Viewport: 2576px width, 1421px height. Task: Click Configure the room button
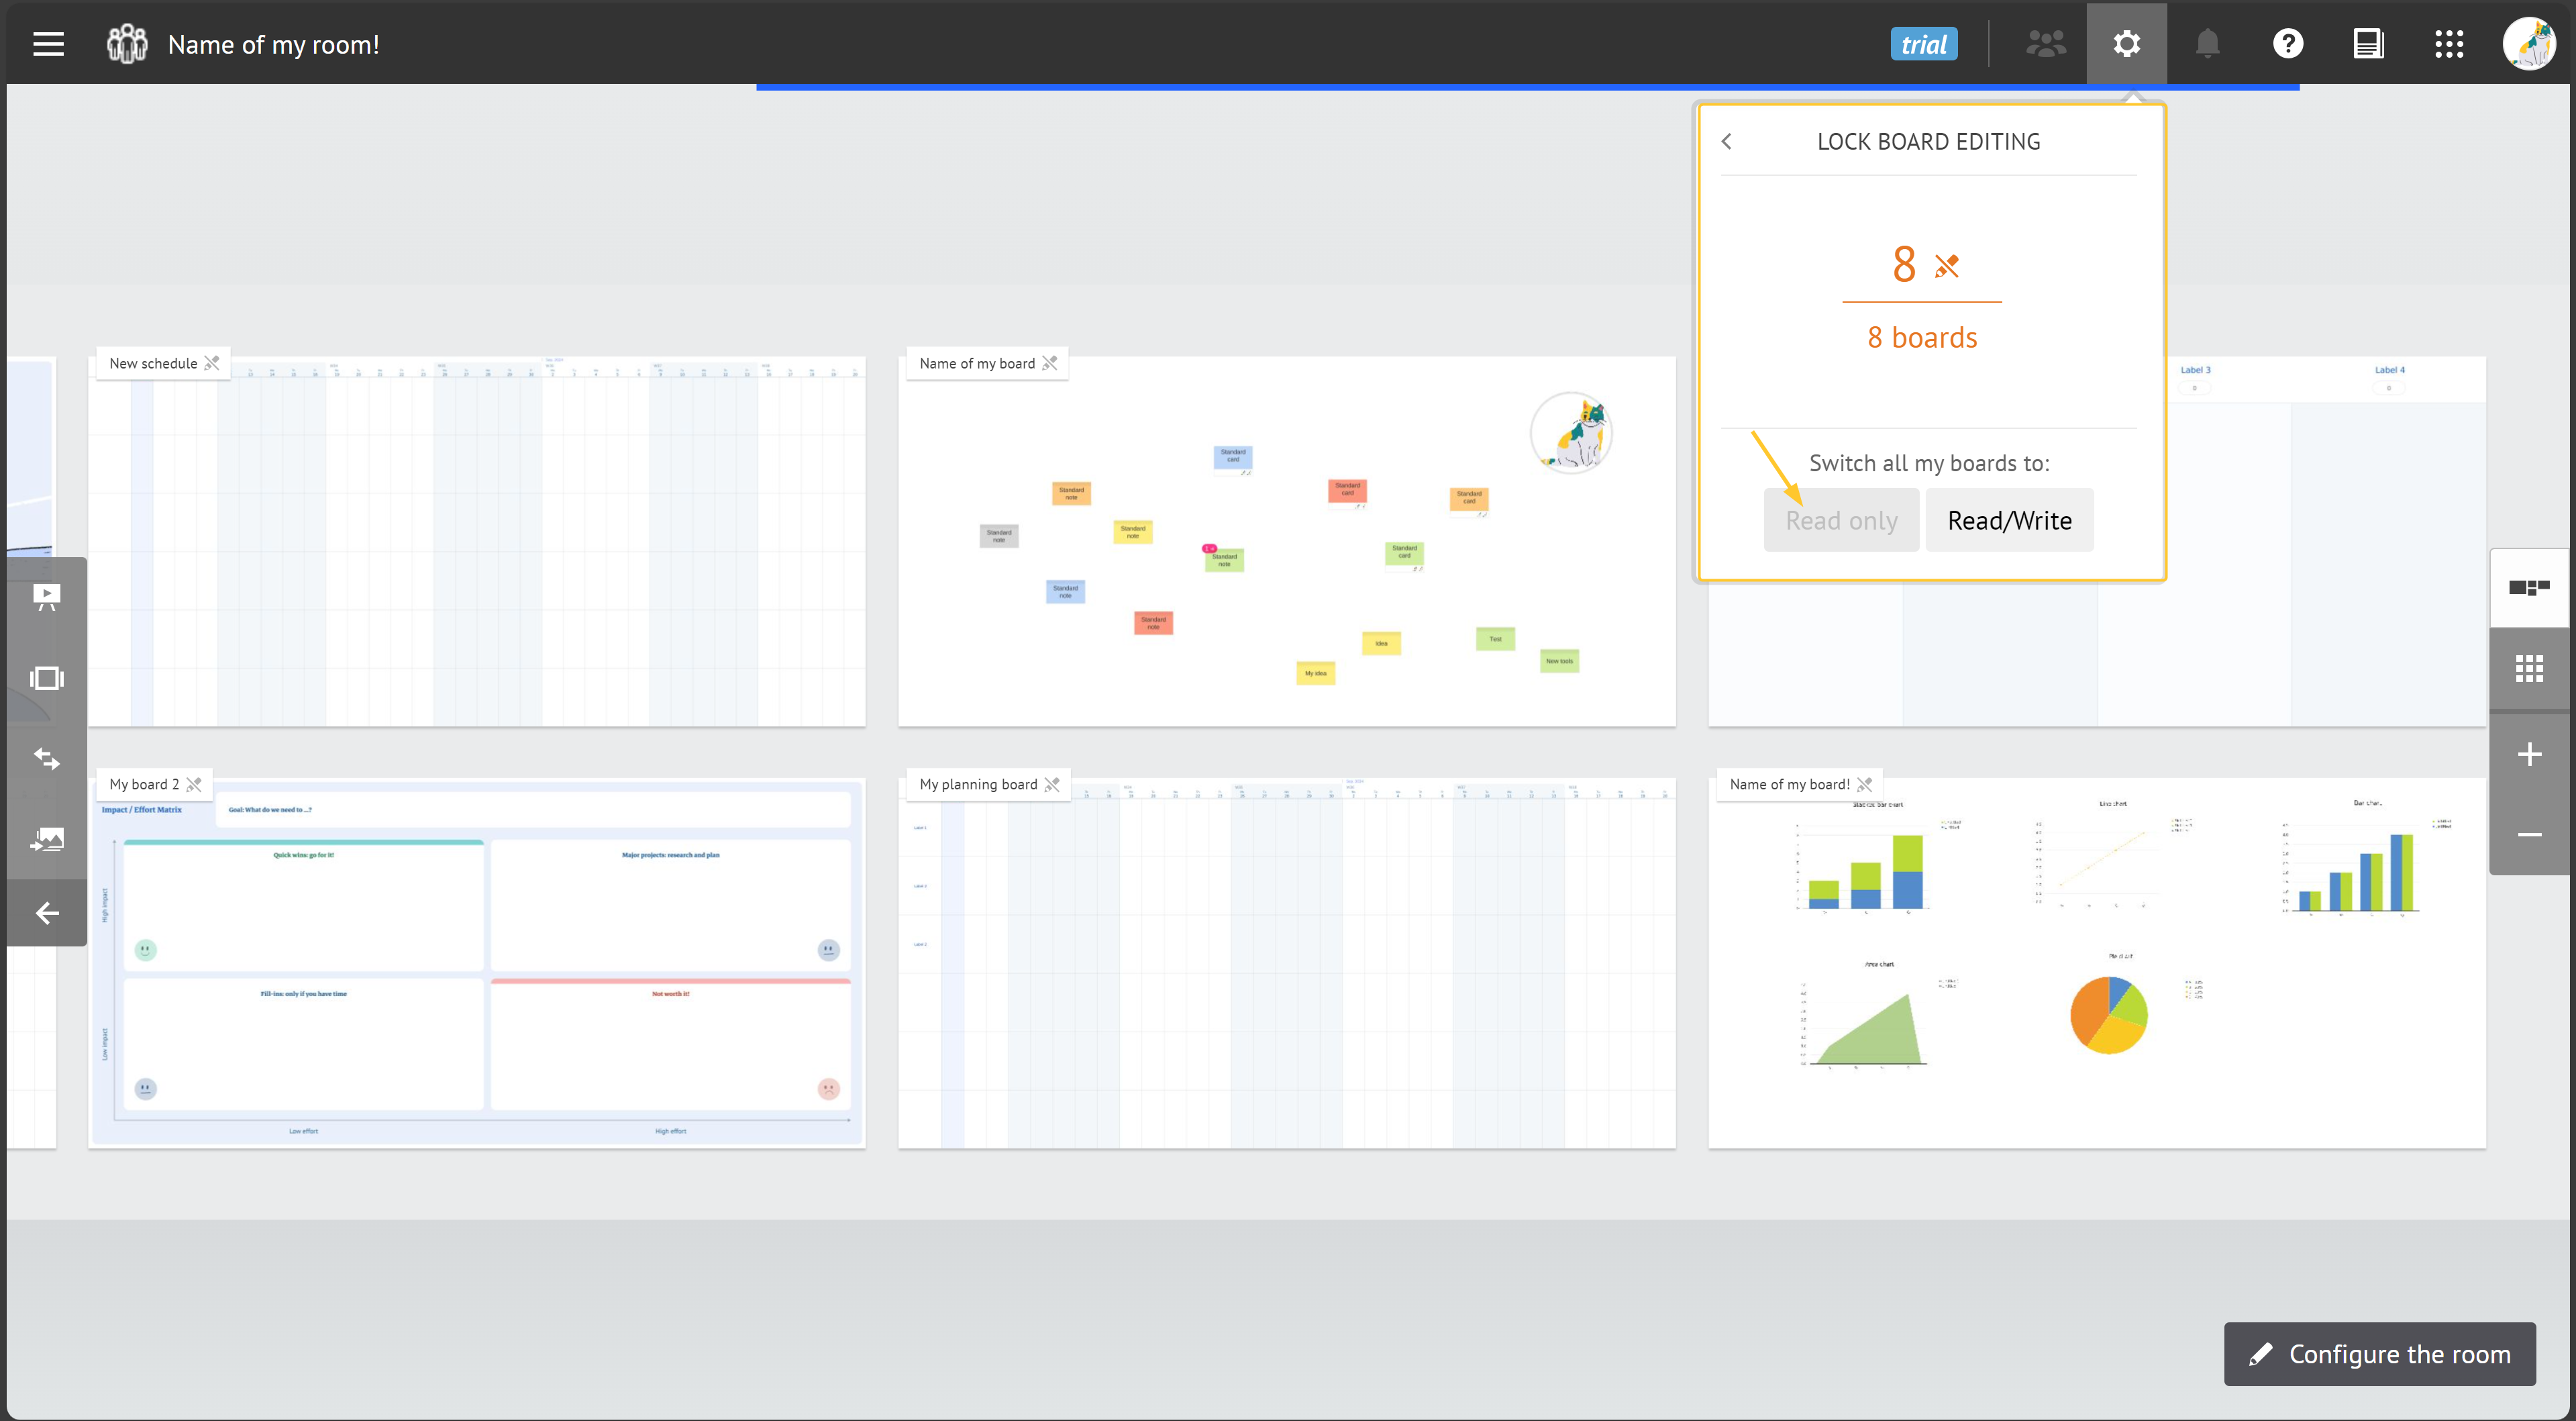(2379, 1354)
